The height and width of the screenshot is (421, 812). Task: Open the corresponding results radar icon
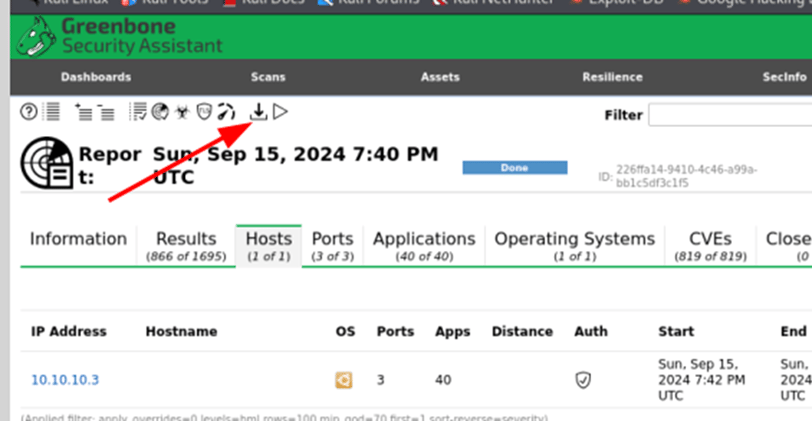160,112
